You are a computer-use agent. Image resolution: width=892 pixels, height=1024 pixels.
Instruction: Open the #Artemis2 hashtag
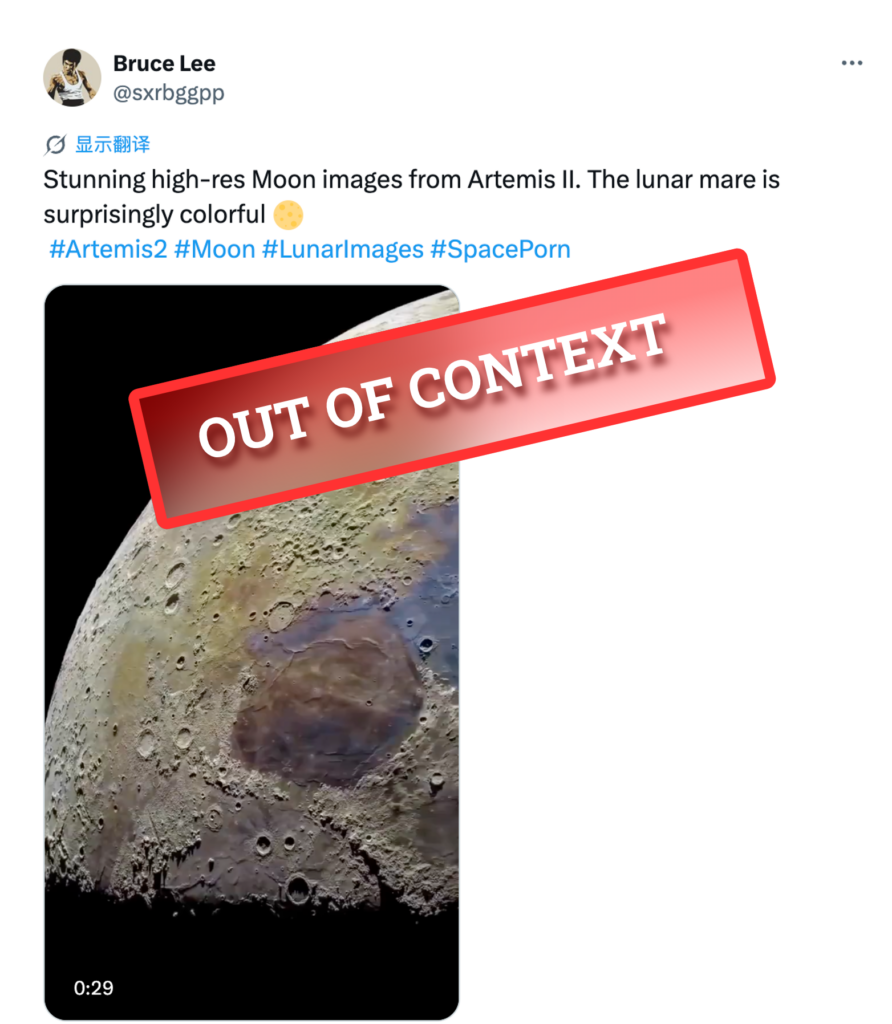pyautogui.click(x=108, y=249)
